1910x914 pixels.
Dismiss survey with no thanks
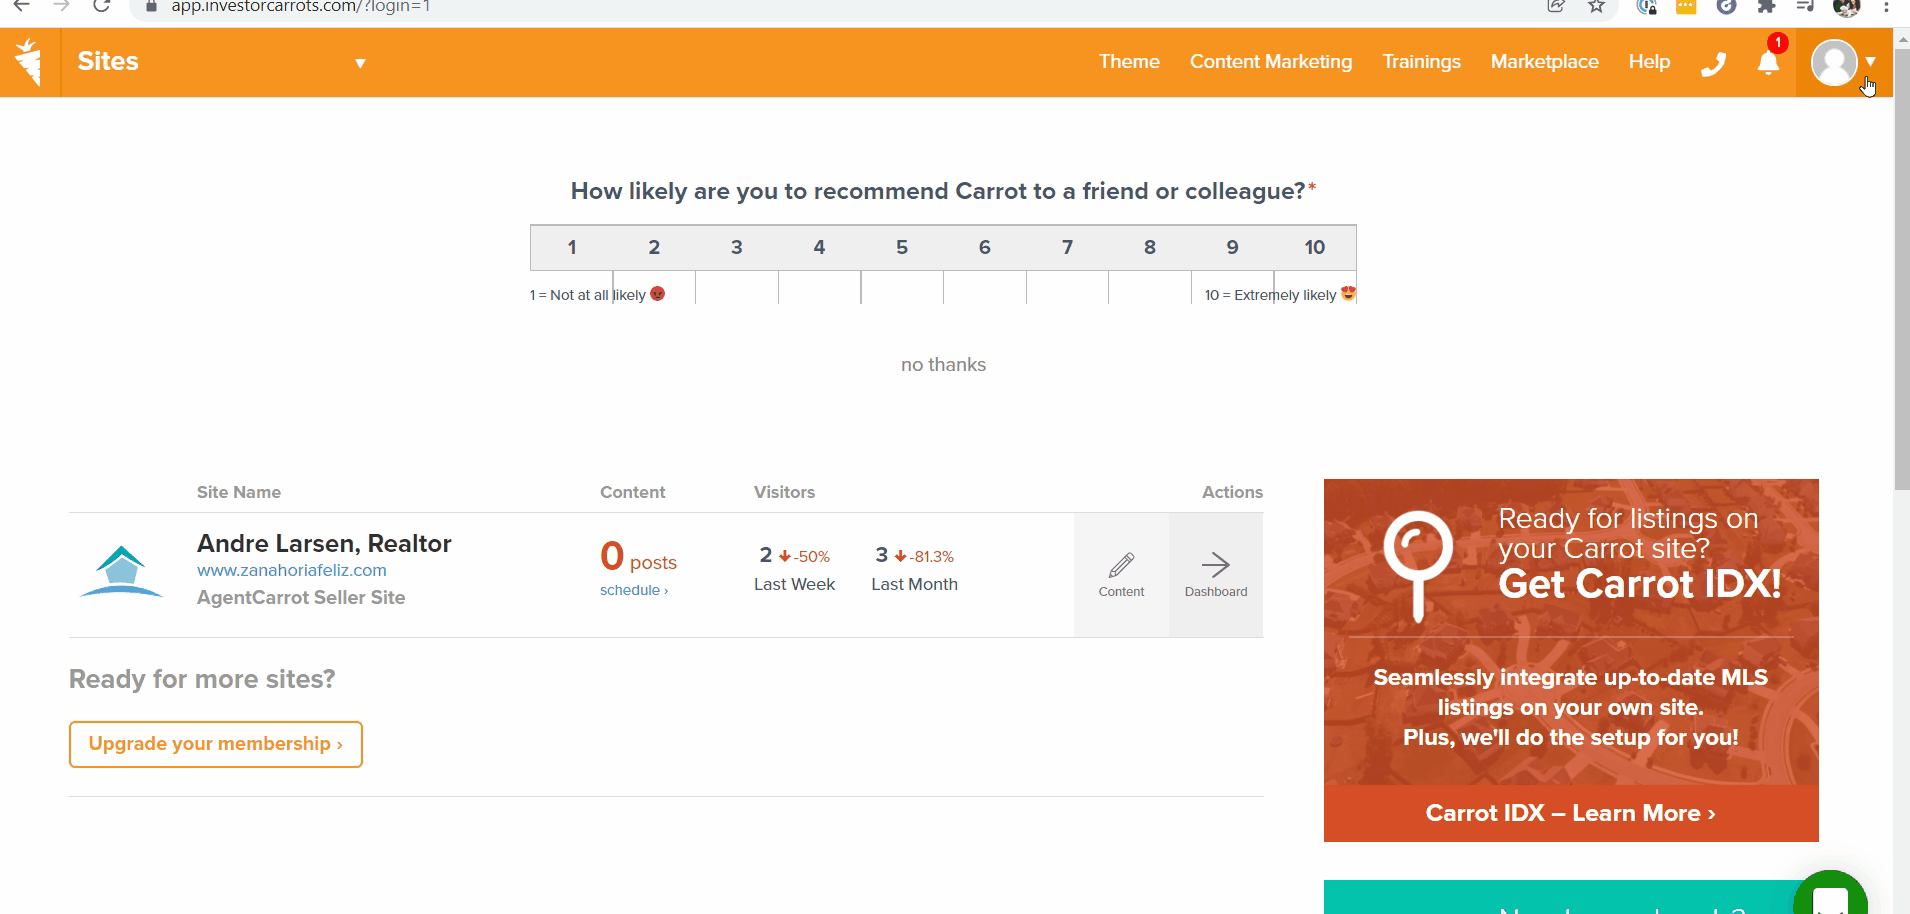coord(943,365)
